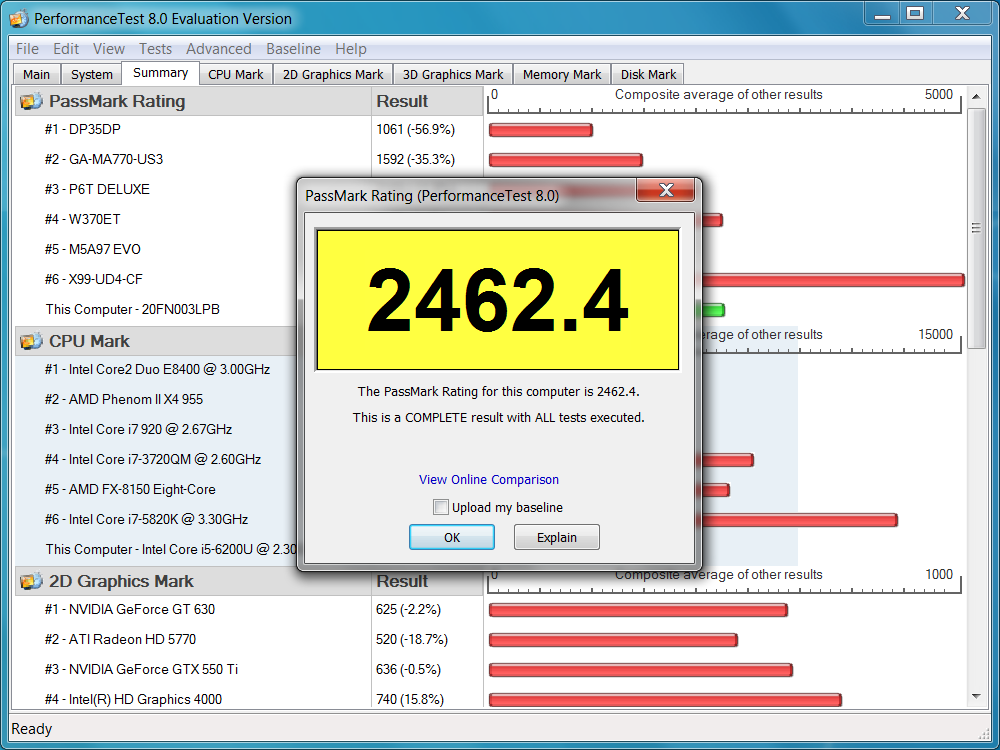Click the 740 (15.8%) result value

[x=409, y=699]
